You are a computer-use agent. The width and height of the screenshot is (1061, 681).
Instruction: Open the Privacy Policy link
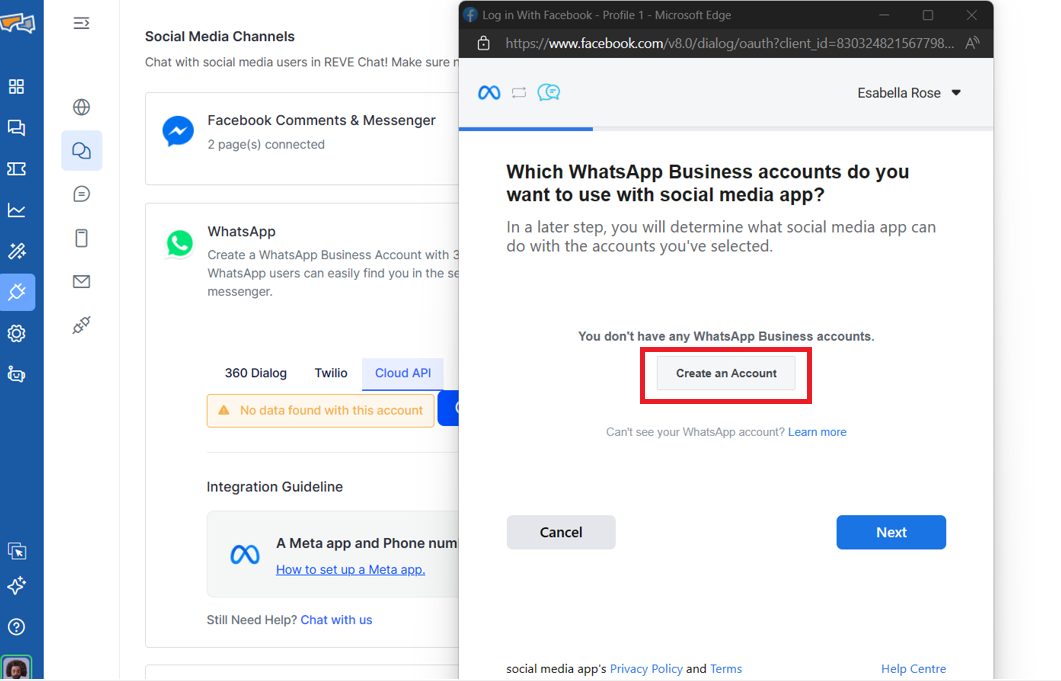click(x=646, y=669)
